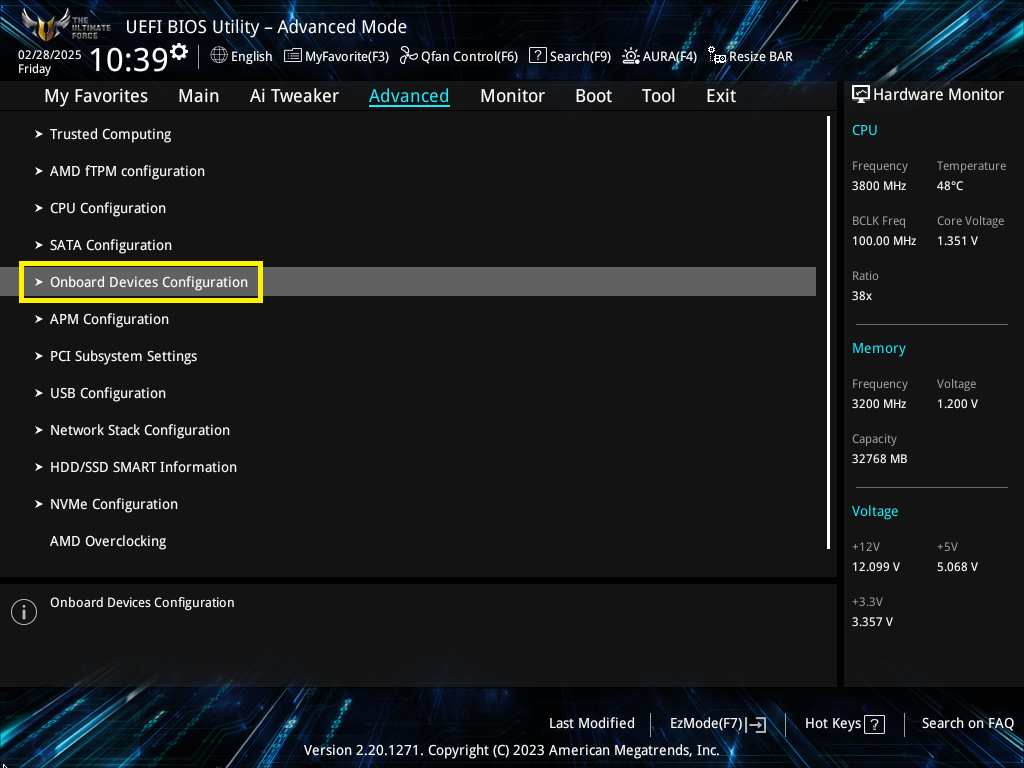
Task: Click the Ratio 38x value
Action: click(x=861, y=296)
